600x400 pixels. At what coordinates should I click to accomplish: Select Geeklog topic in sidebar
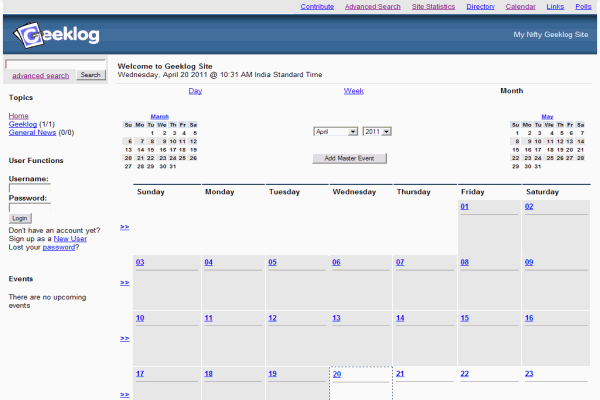point(22,124)
